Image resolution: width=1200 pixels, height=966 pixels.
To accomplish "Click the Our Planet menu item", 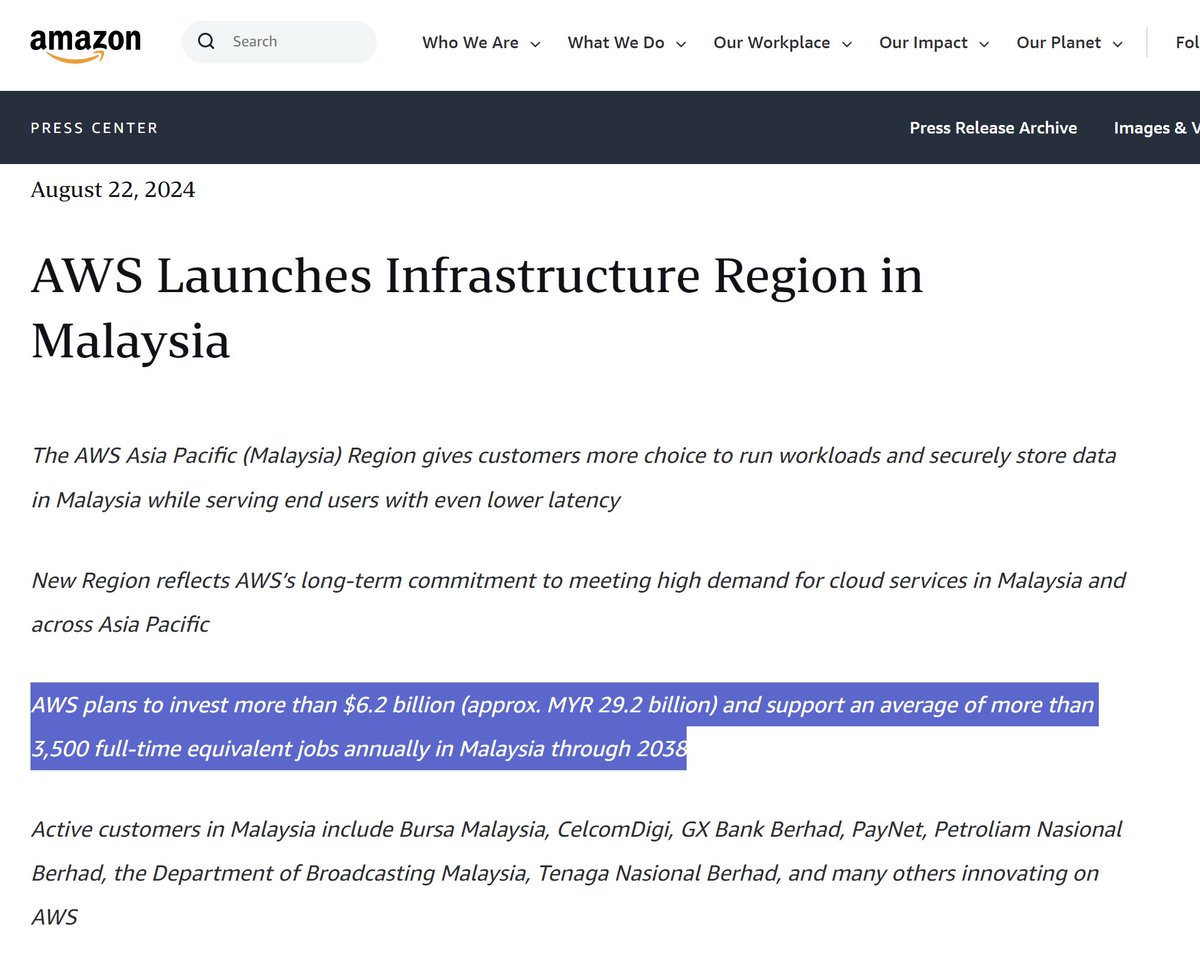I will point(1057,43).
